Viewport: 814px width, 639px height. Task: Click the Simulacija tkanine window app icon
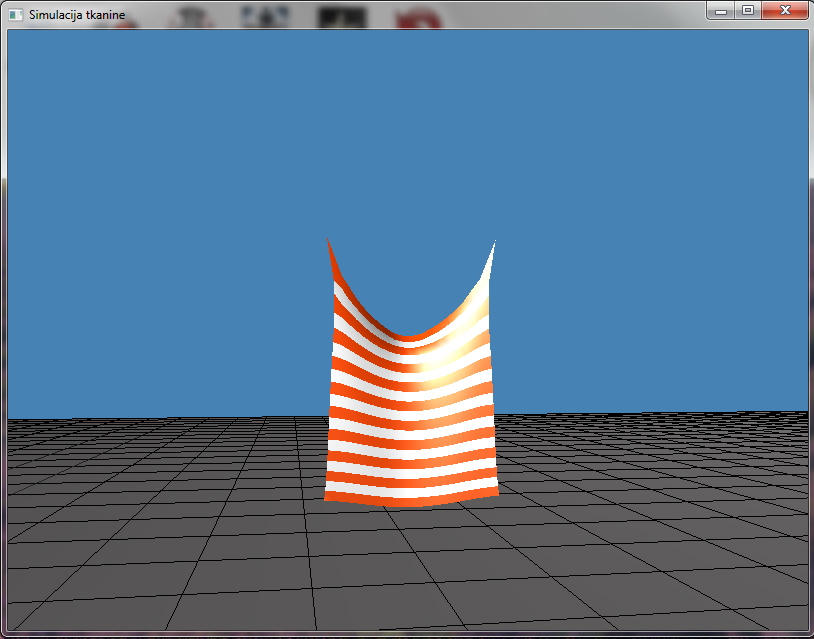(16, 15)
